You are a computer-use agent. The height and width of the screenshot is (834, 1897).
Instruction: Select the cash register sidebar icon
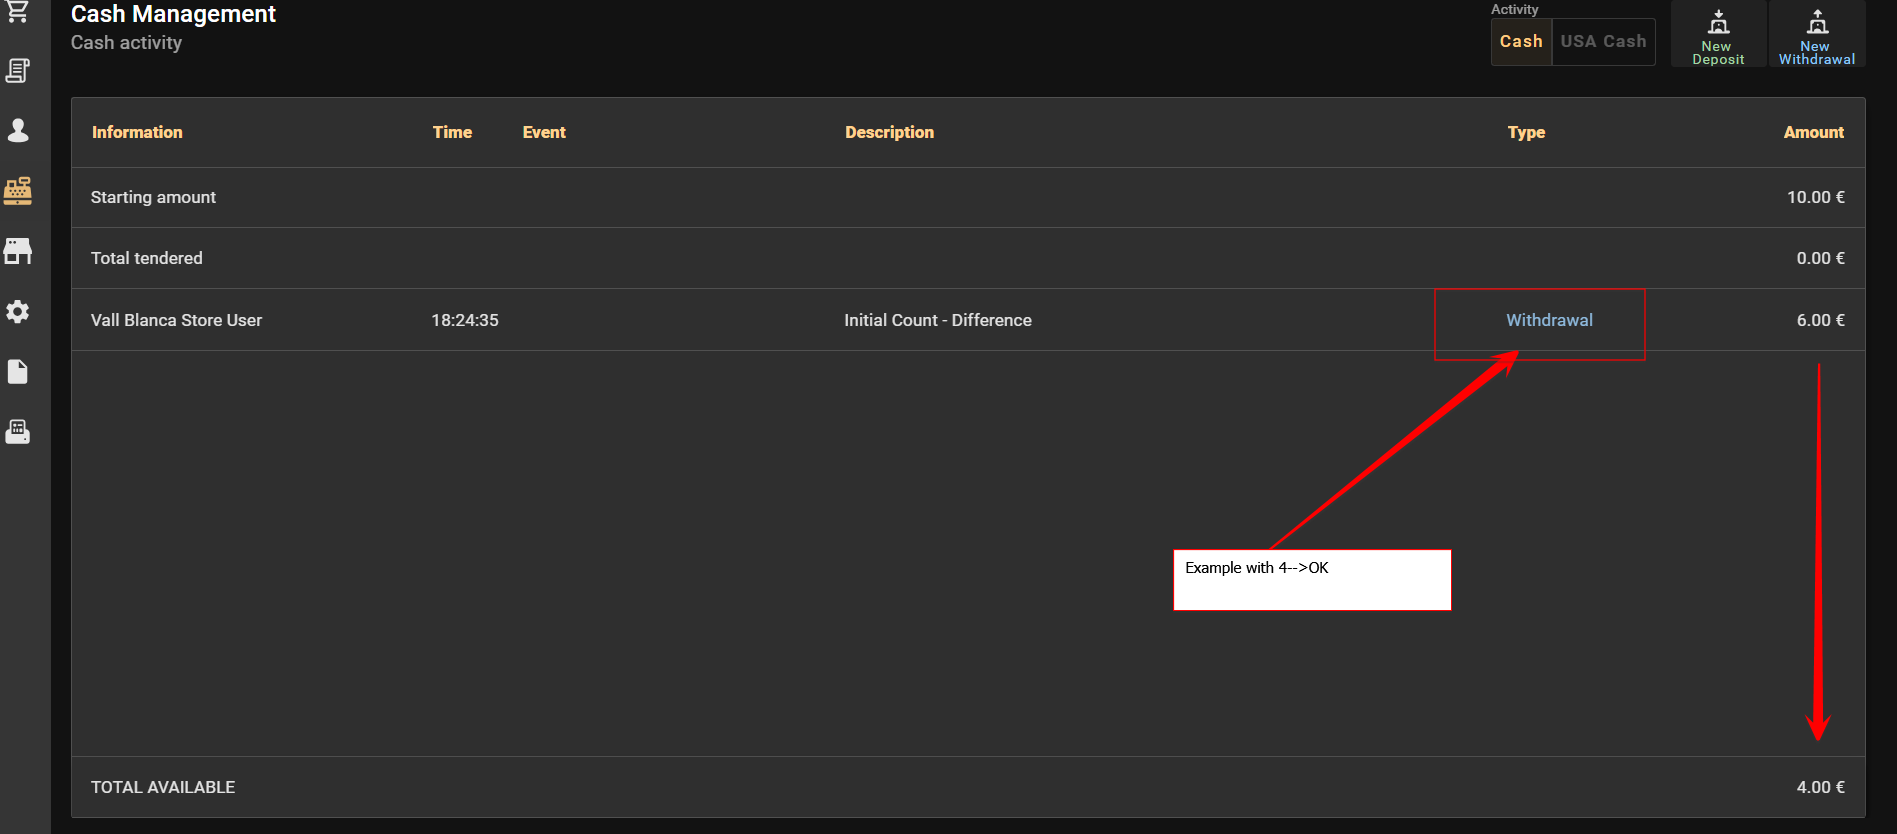tap(18, 190)
